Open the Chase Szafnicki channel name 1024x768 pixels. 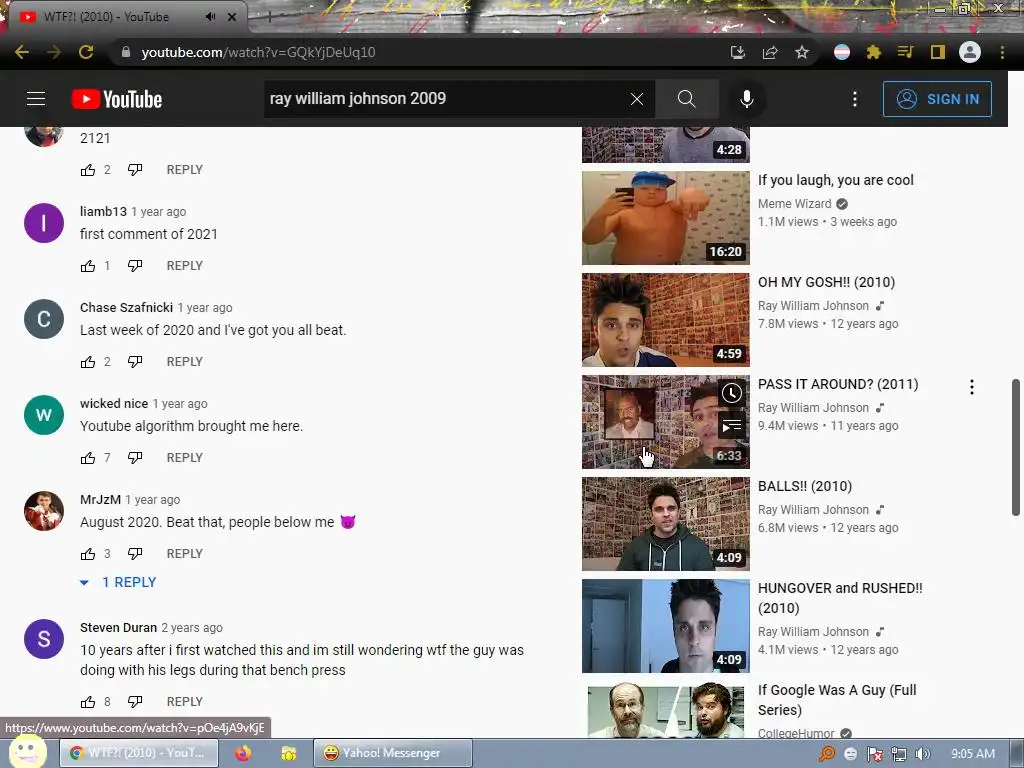tap(126, 308)
